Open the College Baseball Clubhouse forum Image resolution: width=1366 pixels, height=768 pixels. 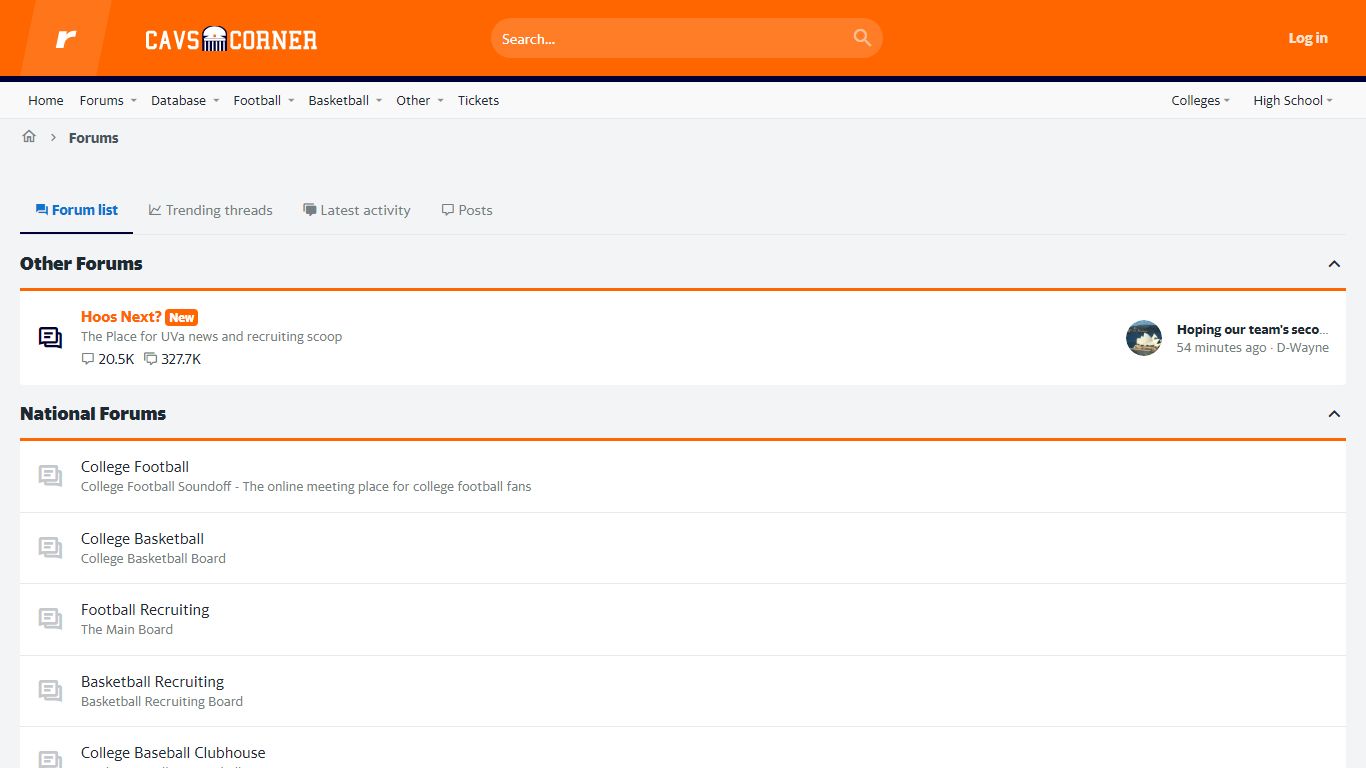click(x=173, y=753)
